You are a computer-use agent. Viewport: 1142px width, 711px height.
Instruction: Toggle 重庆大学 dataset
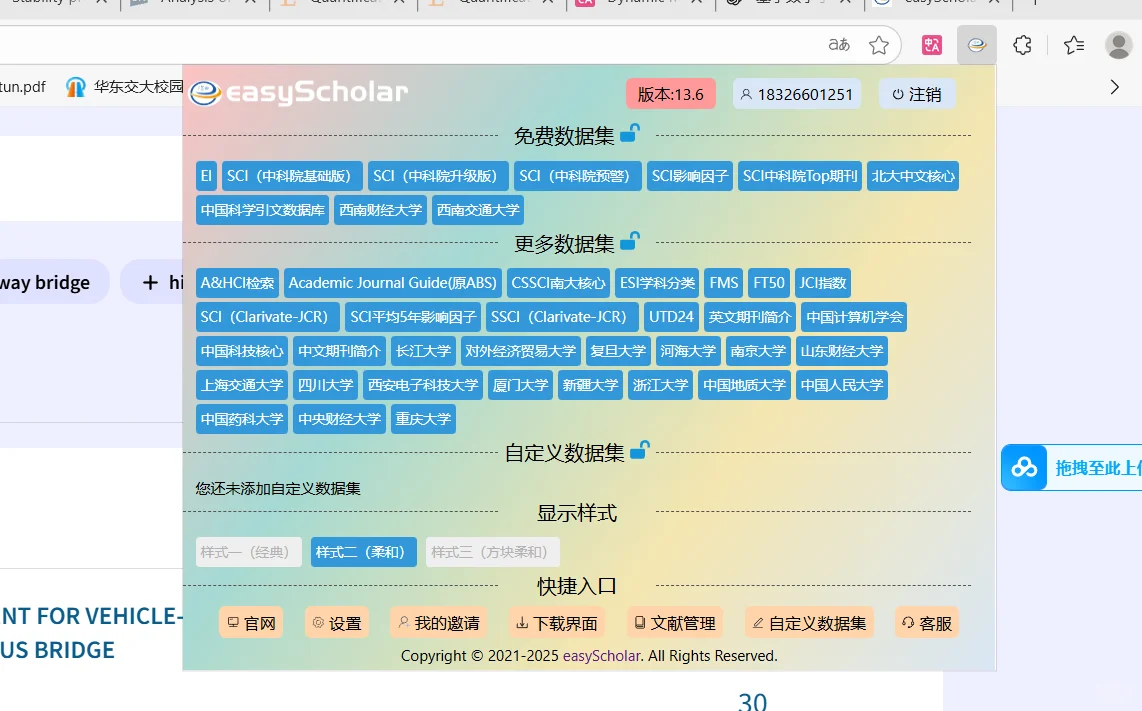point(423,419)
